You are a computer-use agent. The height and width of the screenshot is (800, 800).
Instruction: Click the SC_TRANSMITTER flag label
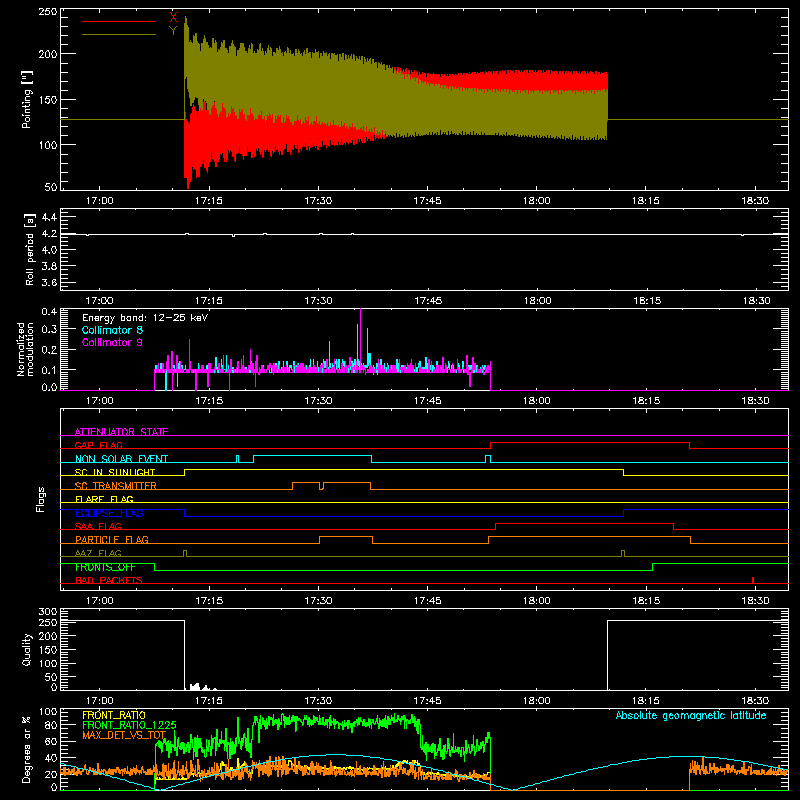coord(116,485)
